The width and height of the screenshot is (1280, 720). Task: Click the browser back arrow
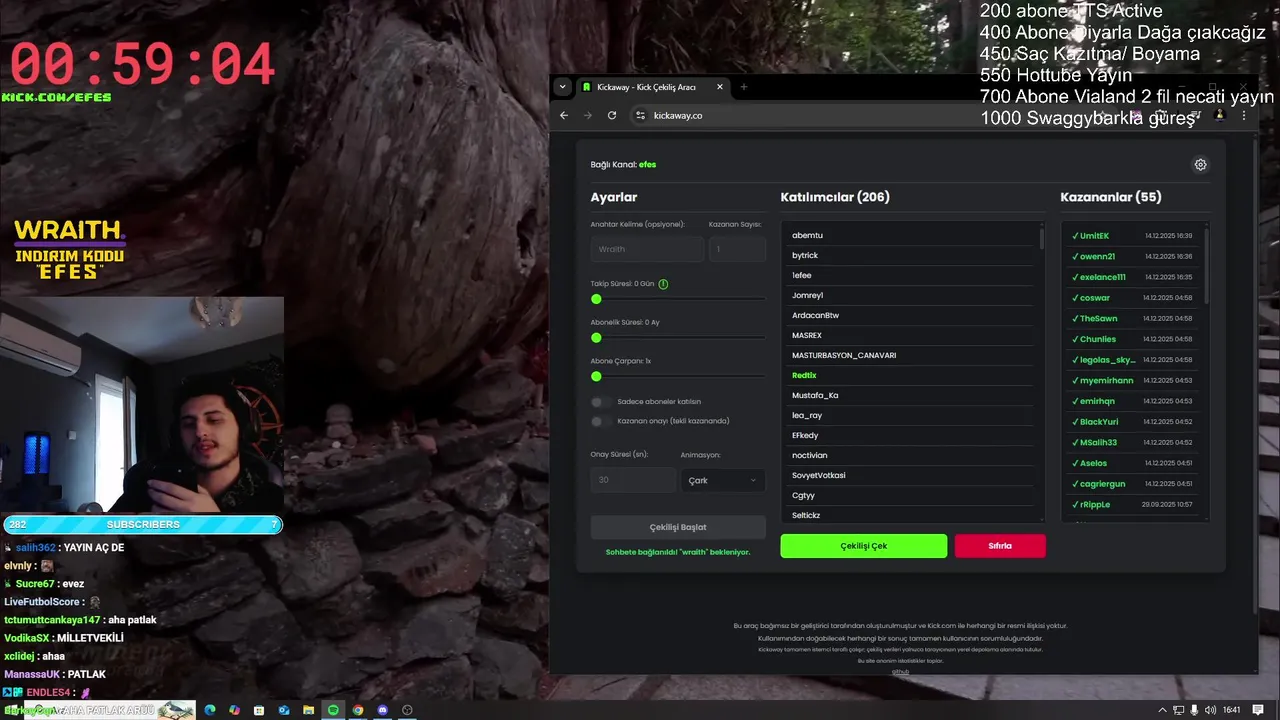[564, 115]
